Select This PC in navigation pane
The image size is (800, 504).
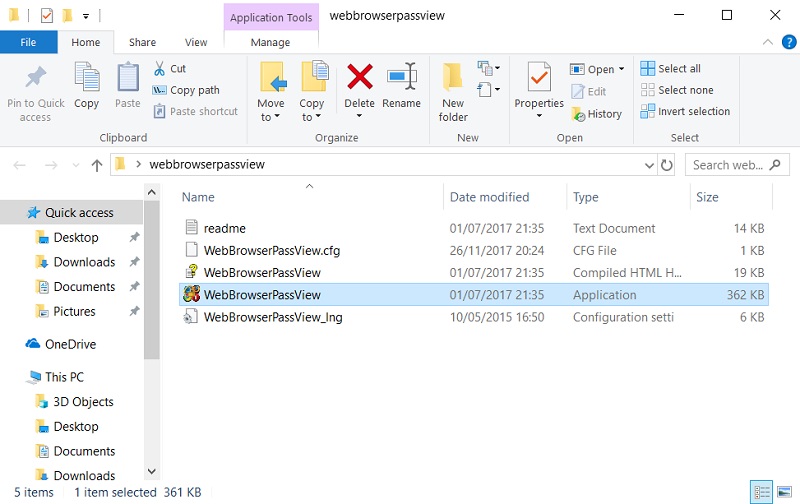(64, 377)
